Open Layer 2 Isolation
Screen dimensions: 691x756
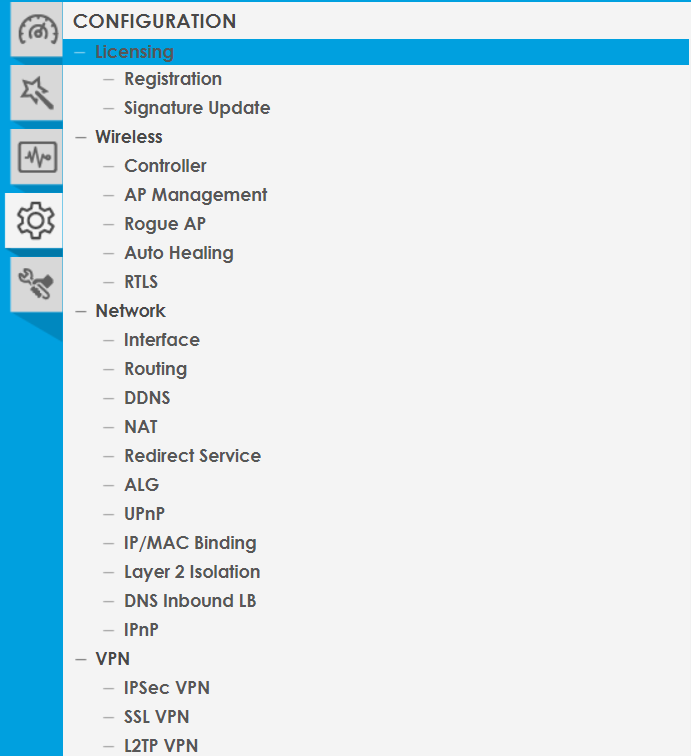pos(192,572)
